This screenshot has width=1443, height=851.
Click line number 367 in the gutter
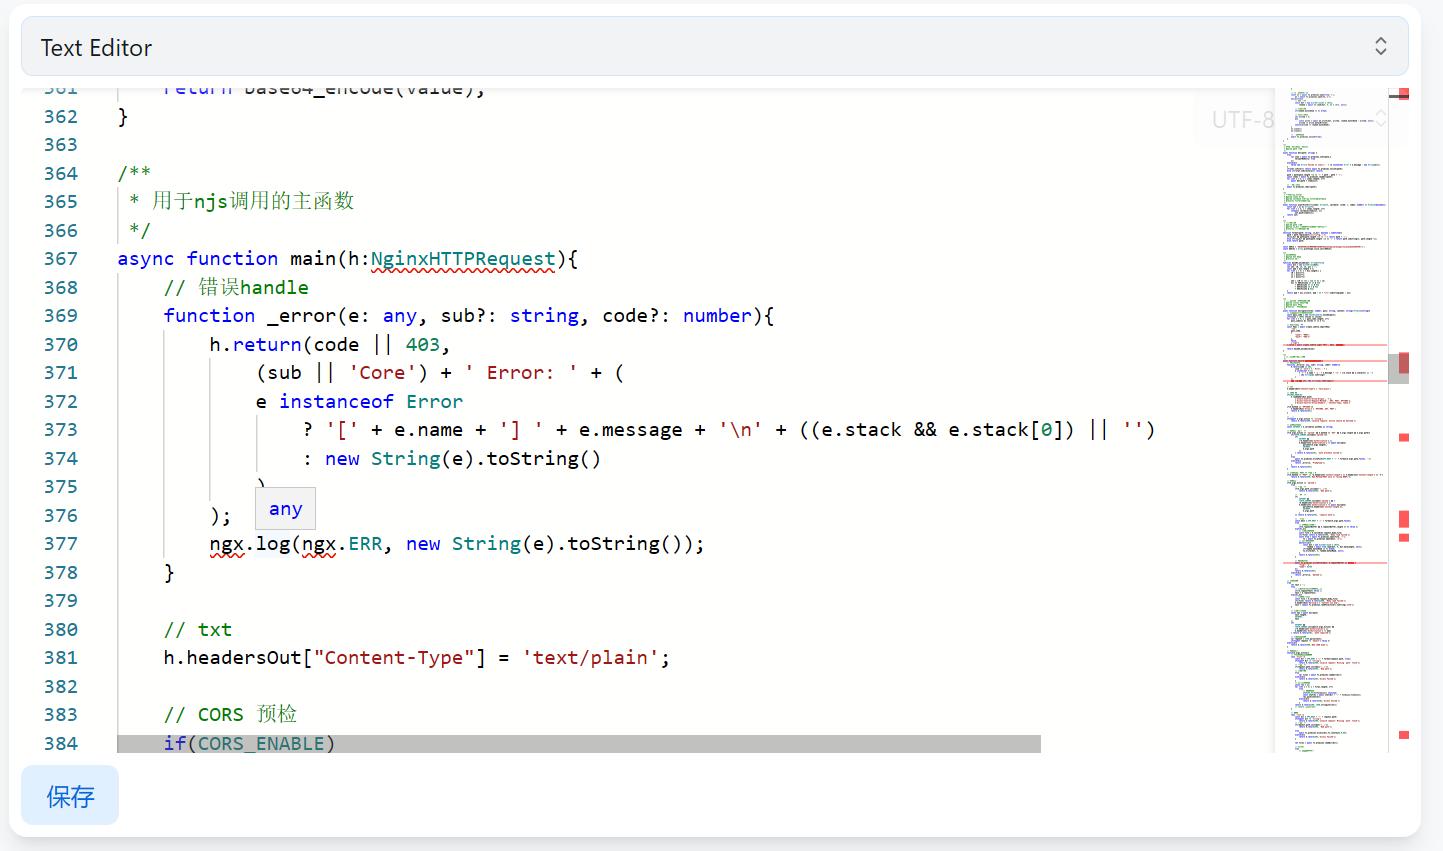pos(61,259)
